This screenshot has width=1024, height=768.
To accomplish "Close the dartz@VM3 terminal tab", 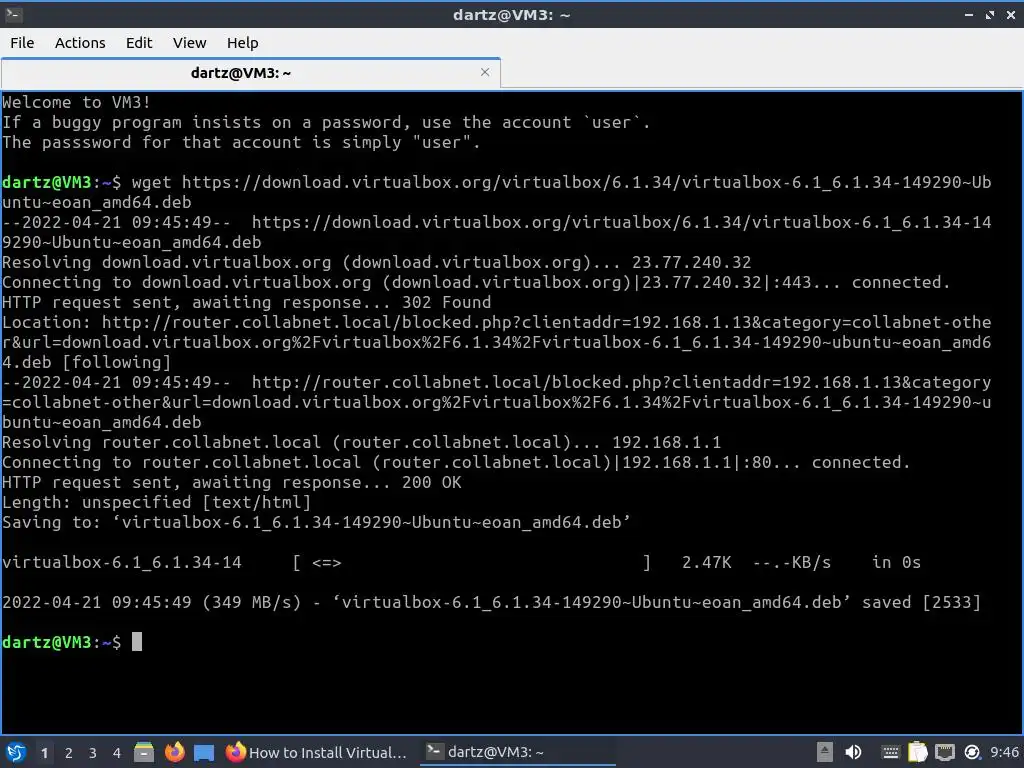I will click(485, 72).
